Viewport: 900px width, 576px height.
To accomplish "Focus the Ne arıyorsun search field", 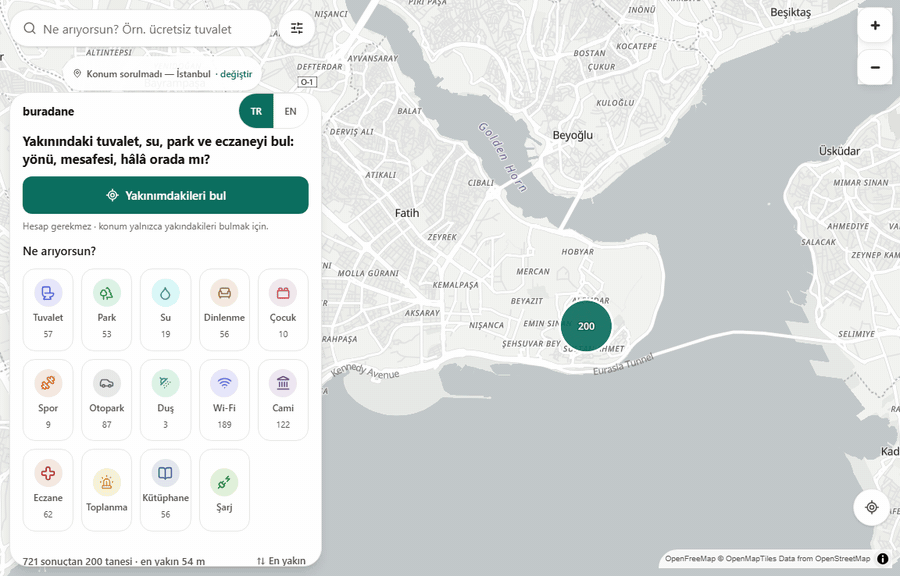I will coord(141,28).
